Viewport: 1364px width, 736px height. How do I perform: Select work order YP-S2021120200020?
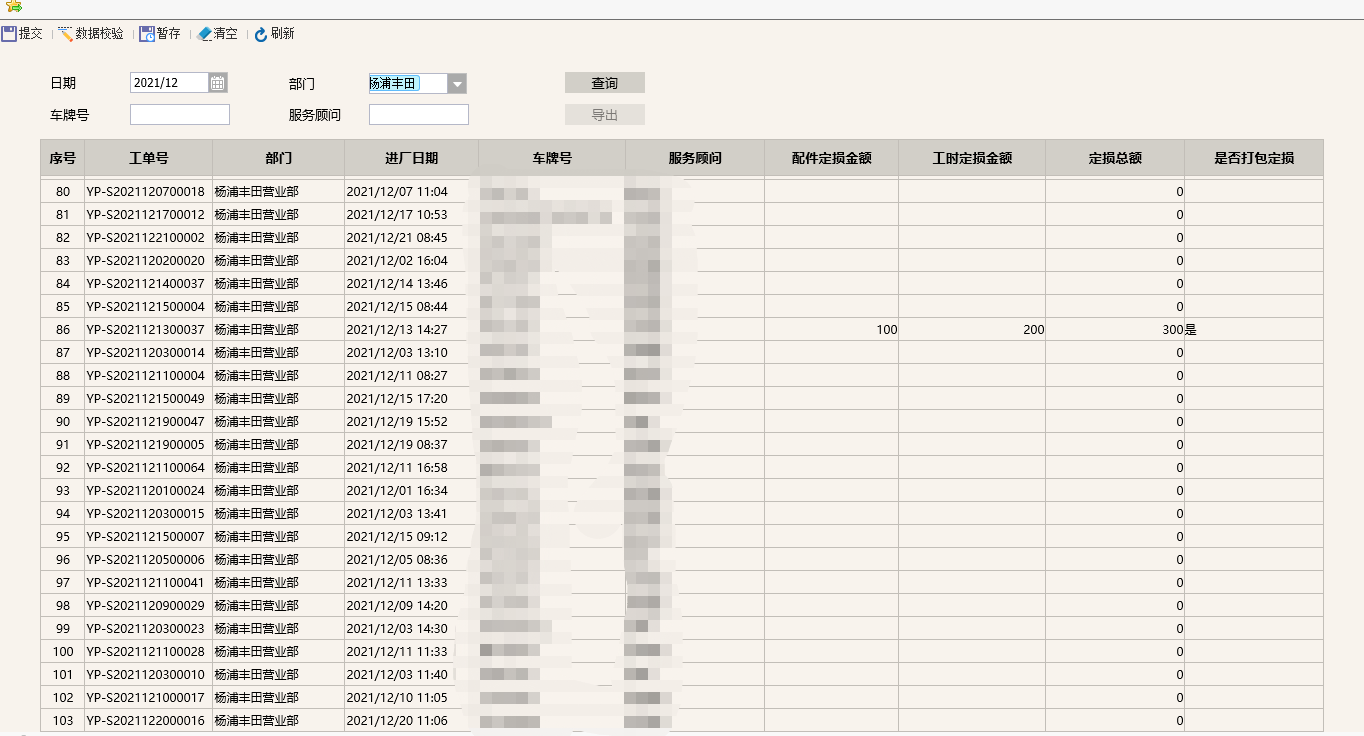(145, 261)
